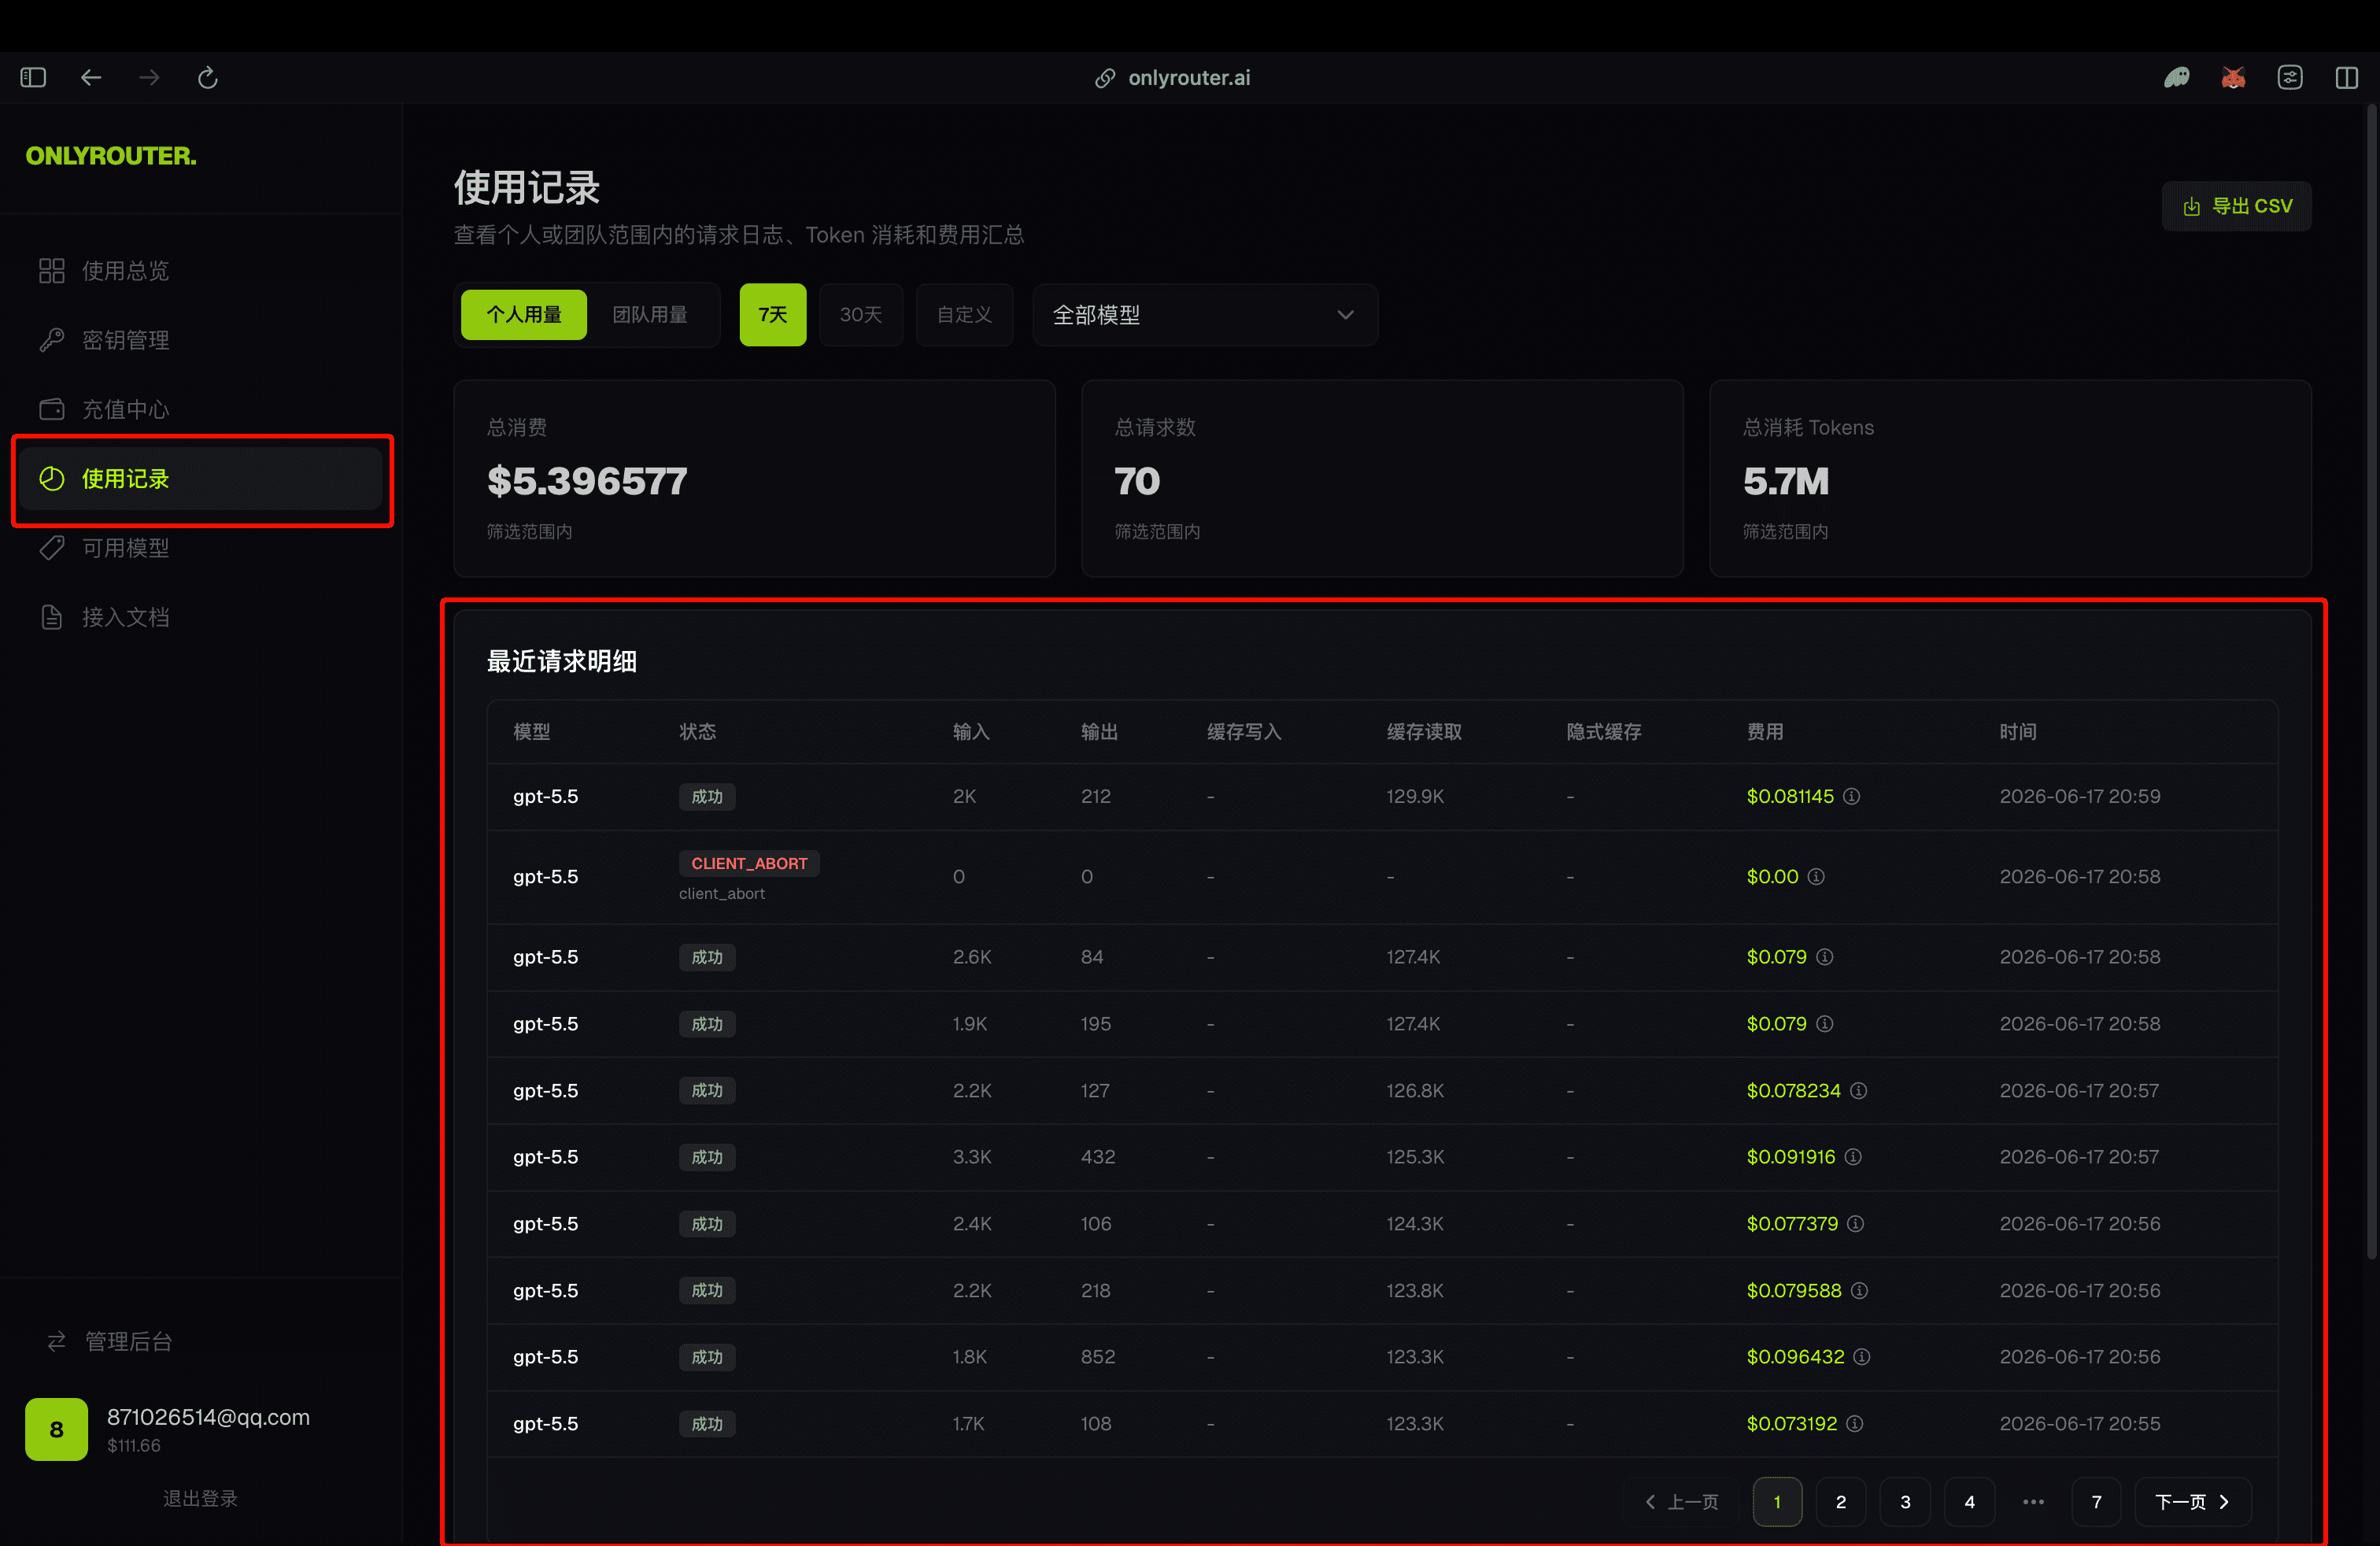Image resolution: width=2380 pixels, height=1546 pixels.
Task: Click the ONLYROUTER logo
Action: pyautogui.click(x=111, y=156)
